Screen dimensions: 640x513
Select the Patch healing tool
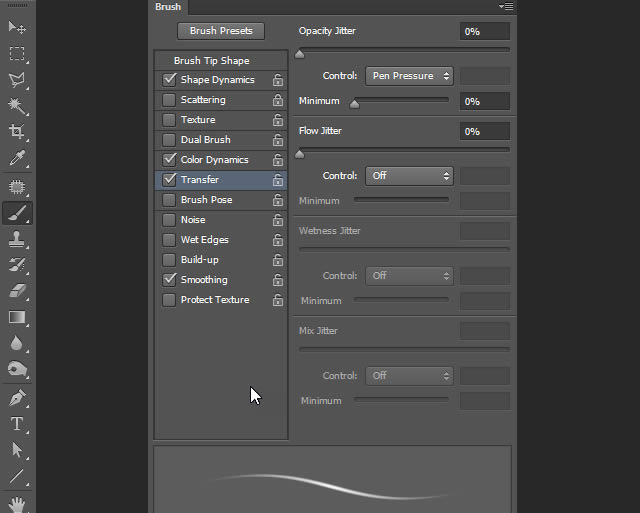pyautogui.click(x=17, y=187)
